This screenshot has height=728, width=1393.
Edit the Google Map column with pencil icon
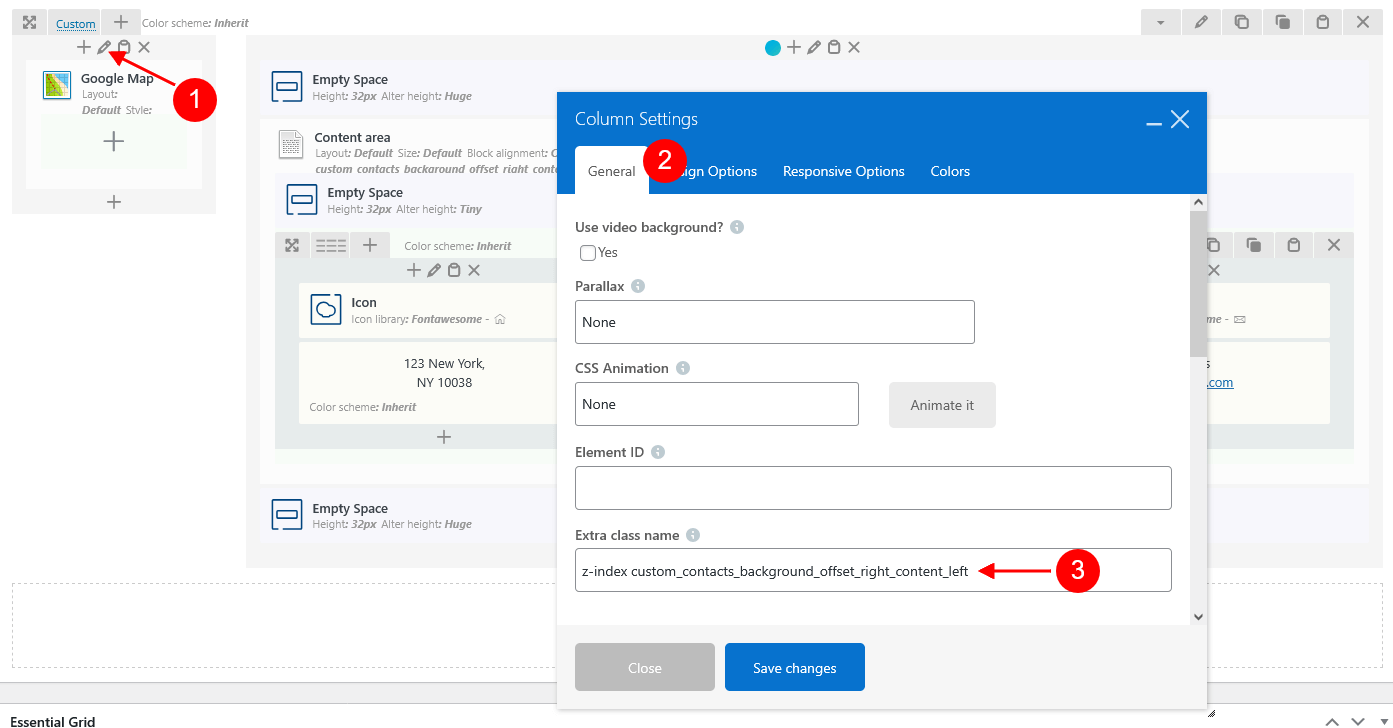104,47
